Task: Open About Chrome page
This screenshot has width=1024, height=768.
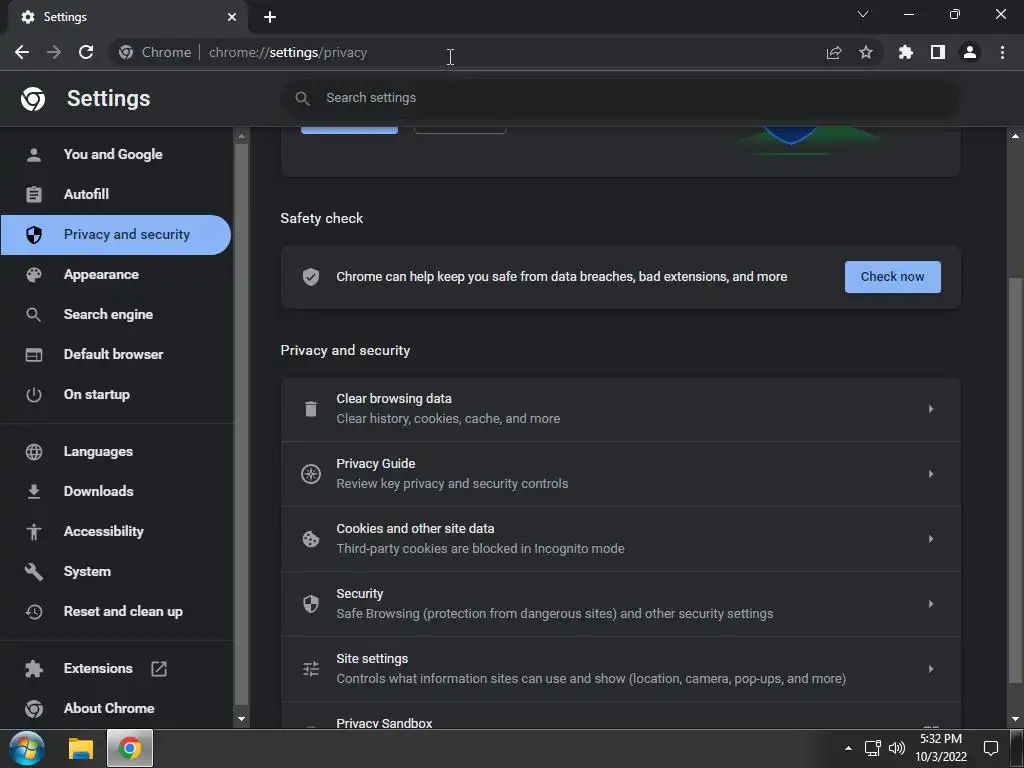Action: (116, 708)
